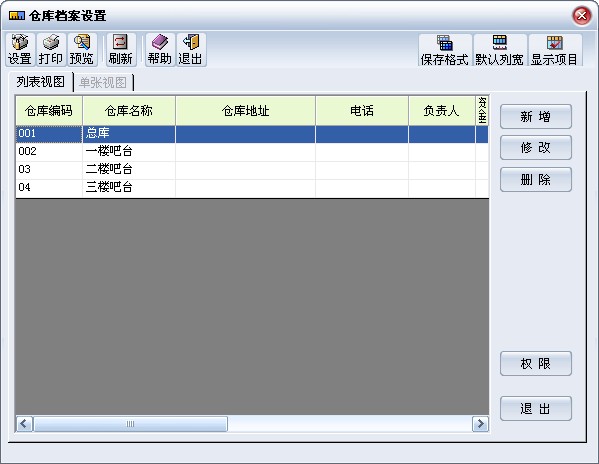Open the 帮助 help book icon
The width and height of the screenshot is (599, 464).
pos(160,50)
